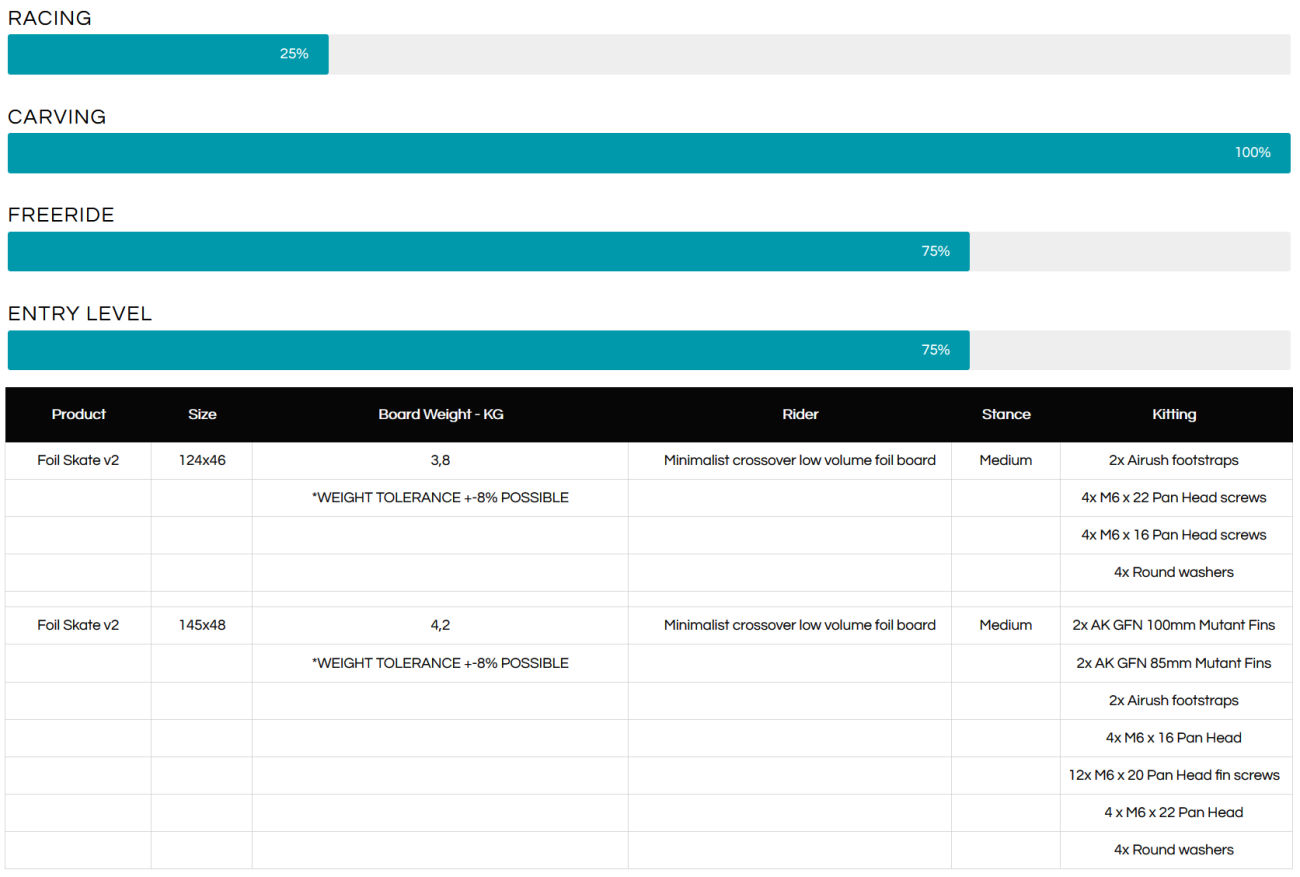
Task: Click the Board Weight - KG column header
Action: [x=440, y=414]
